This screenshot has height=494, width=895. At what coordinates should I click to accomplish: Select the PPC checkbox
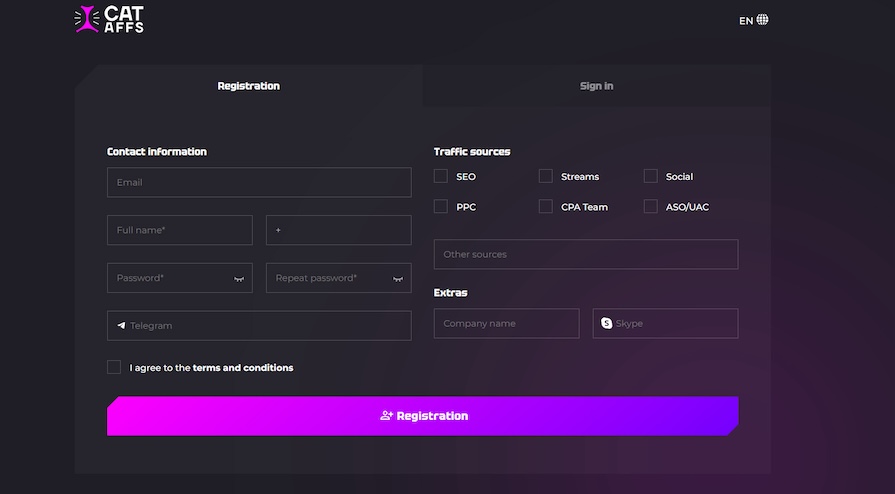pyautogui.click(x=441, y=207)
